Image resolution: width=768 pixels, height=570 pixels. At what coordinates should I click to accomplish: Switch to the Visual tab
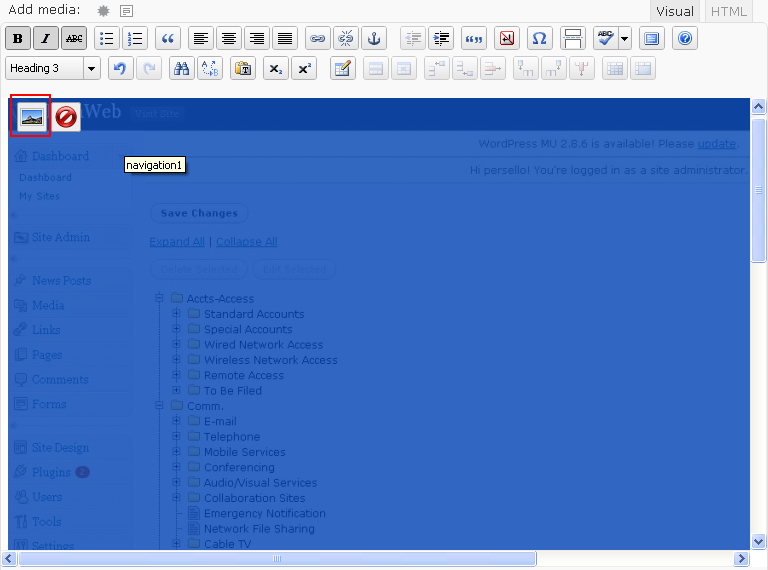point(674,11)
